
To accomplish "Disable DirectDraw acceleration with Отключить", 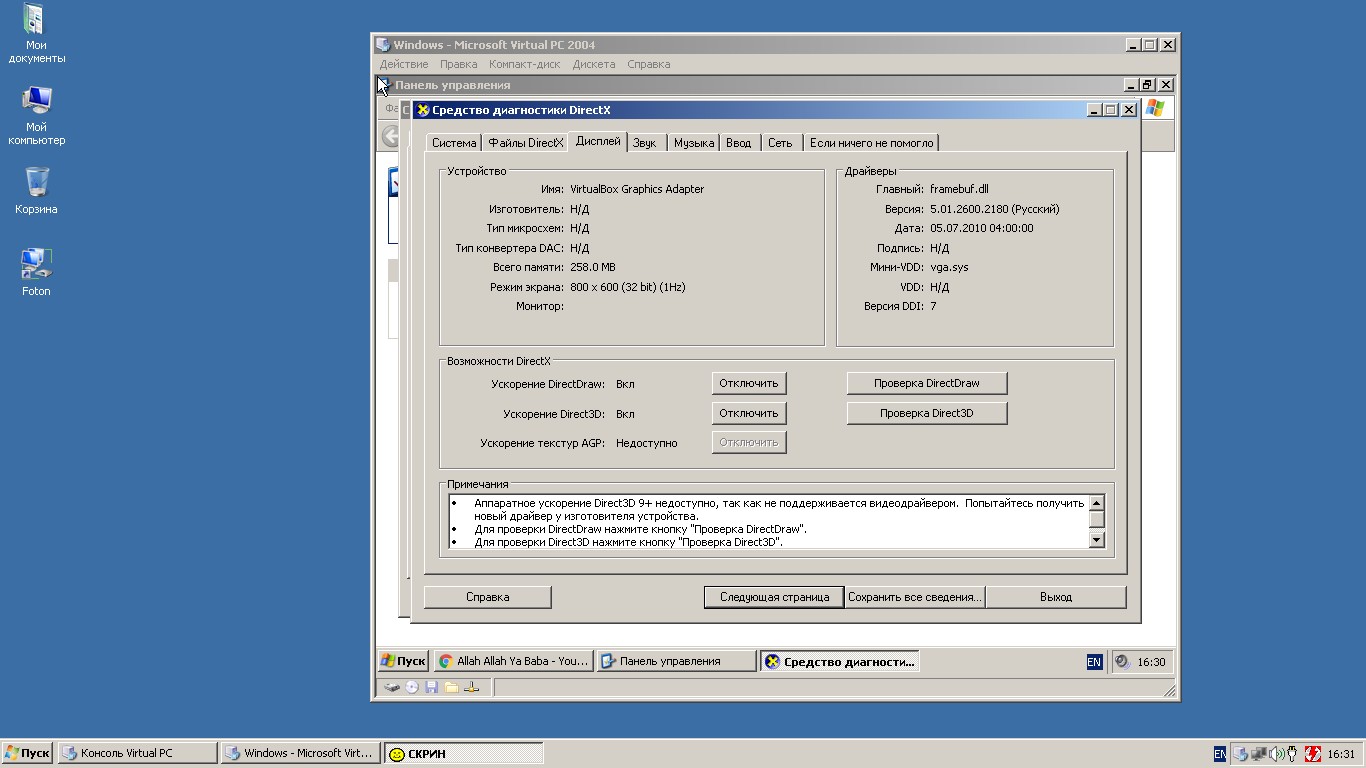I will [749, 383].
